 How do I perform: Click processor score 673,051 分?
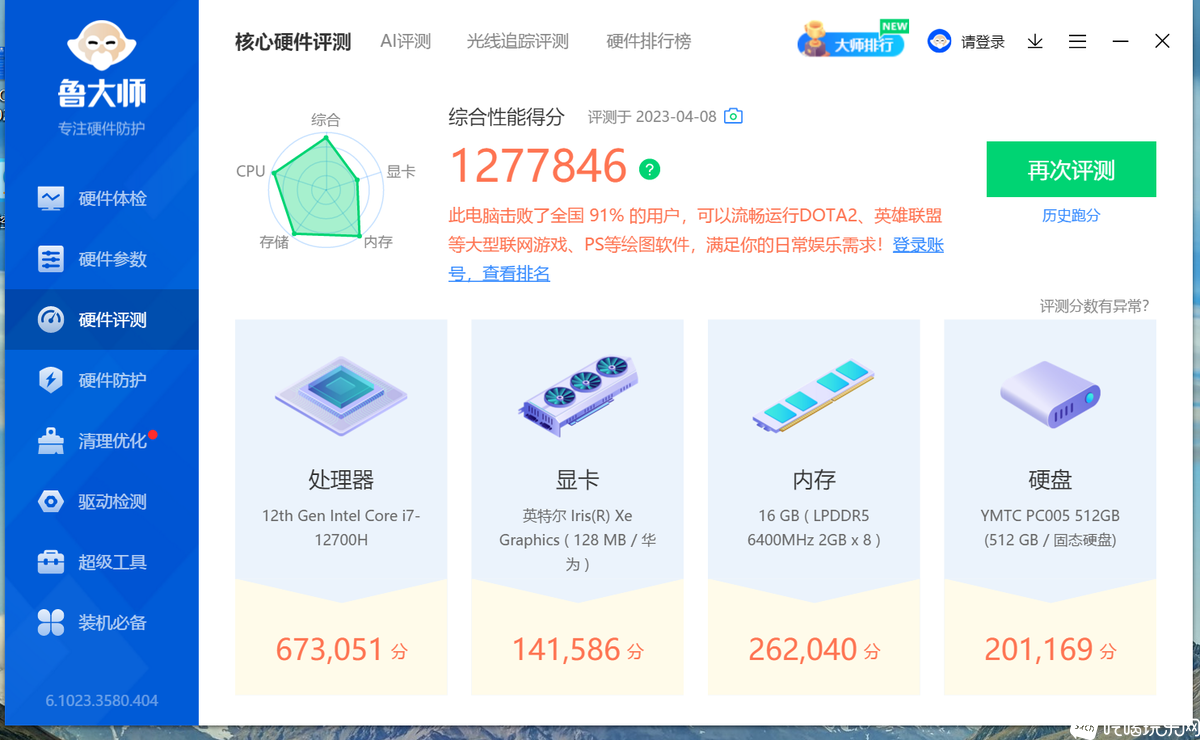click(x=341, y=650)
